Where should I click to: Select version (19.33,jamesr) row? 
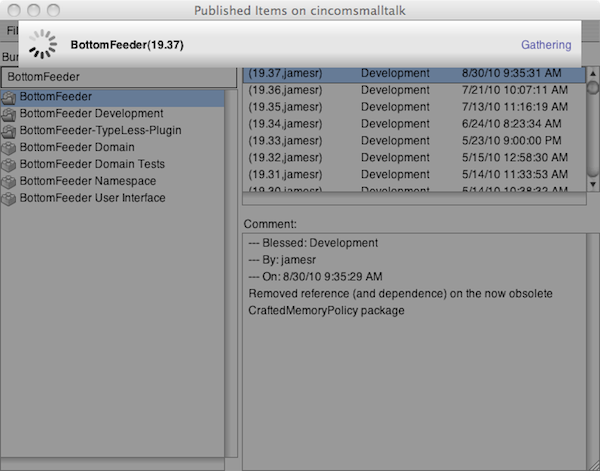coord(414,141)
